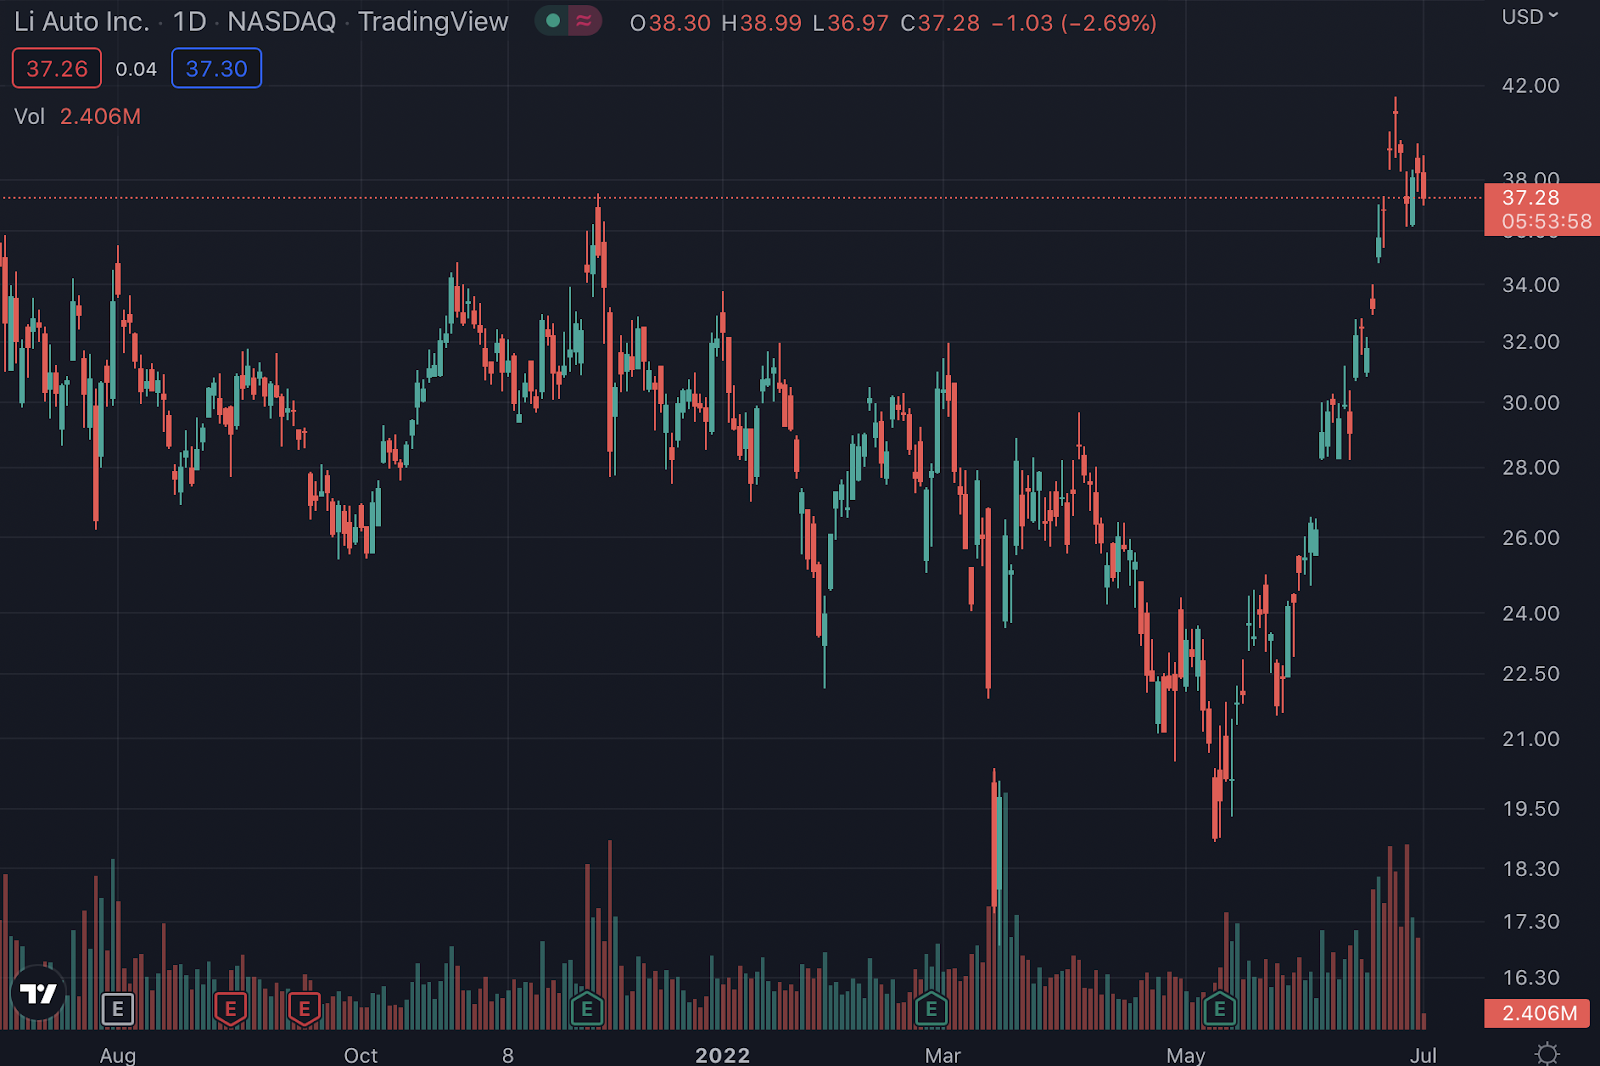Click the low value L36.97
The width and height of the screenshot is (1600, 1066).
click(850, 23)
